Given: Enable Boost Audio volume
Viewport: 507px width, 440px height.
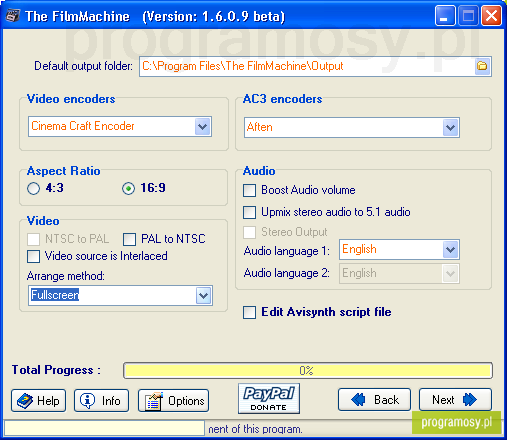Looking at the screenshot, I should point(249,190).
